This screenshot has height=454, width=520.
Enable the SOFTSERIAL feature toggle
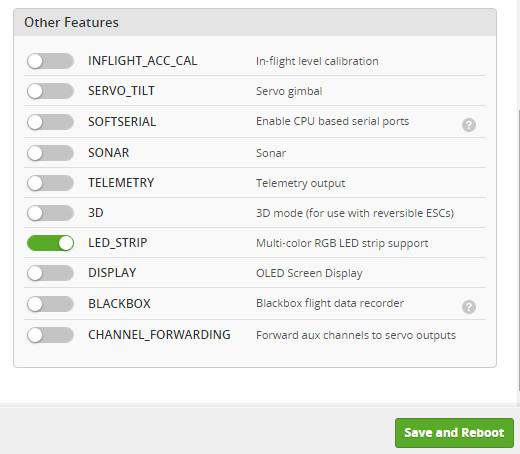point(50,122)
